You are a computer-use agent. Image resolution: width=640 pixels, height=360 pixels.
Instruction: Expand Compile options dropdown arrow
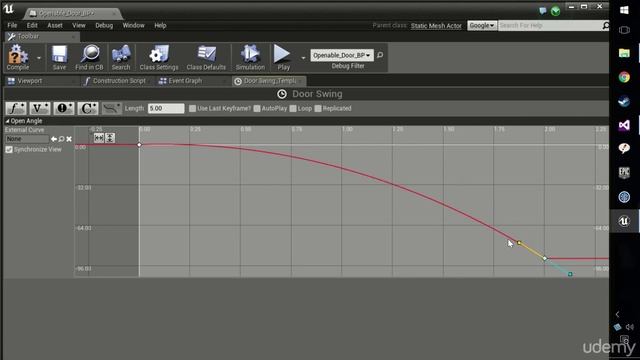[39, 58]
